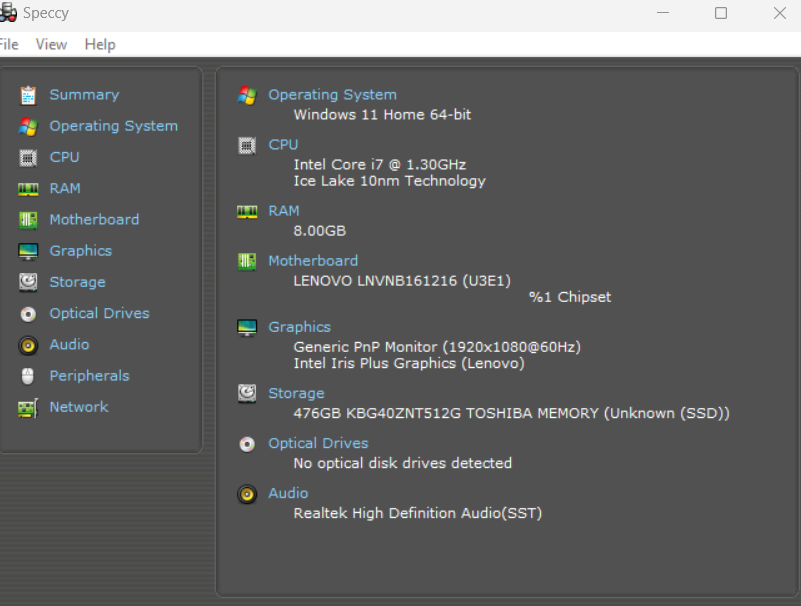The image size is (801, 606).
Task: Click the '%1 Chipset' text
Action: (570, 297)
